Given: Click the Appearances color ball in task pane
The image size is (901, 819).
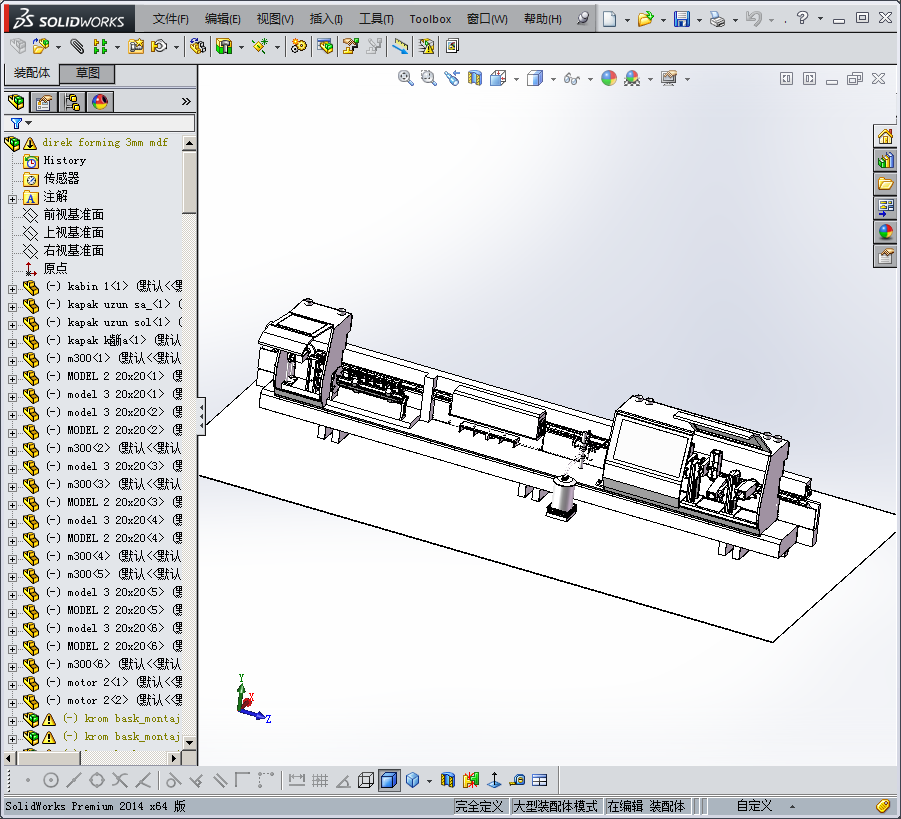Looking at the screenshot, I should click(886, 232).
